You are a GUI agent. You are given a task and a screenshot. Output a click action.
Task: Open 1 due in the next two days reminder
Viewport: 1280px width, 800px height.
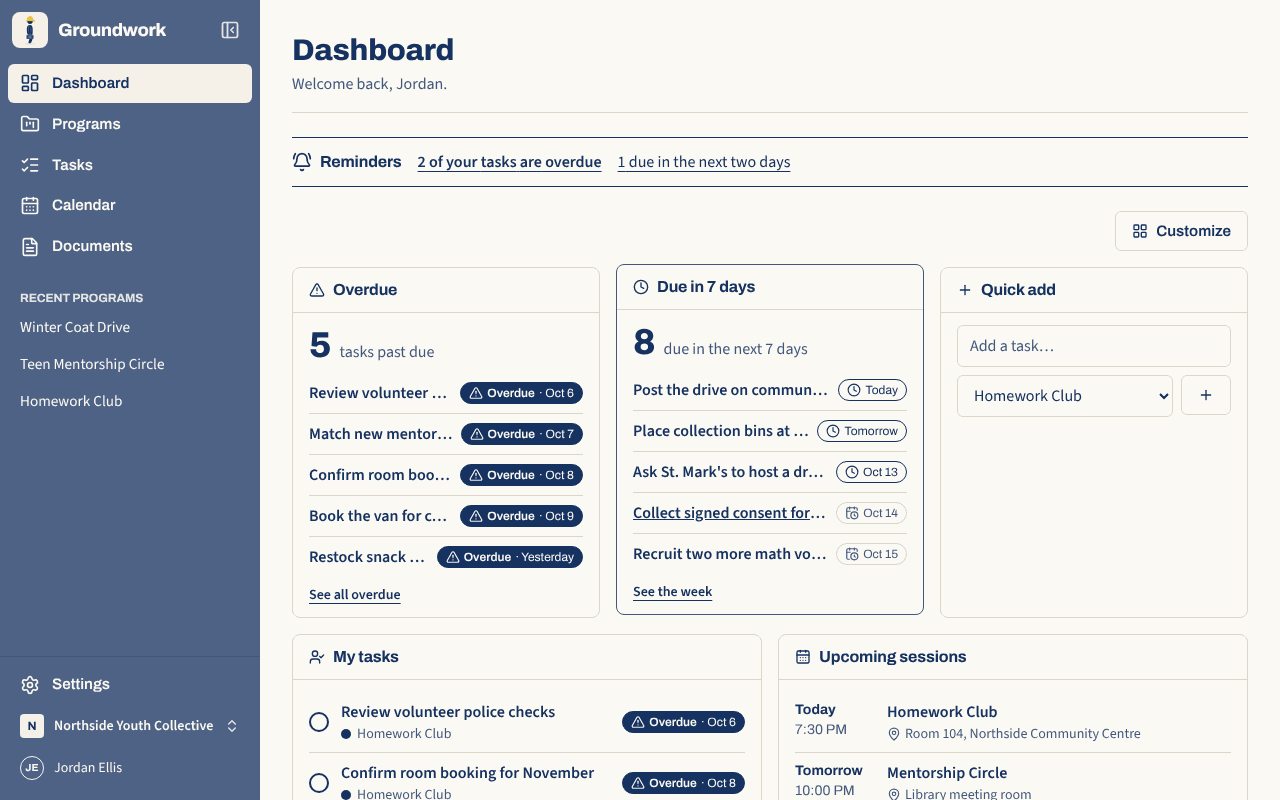pyautogui.click(x=704, y=162)
